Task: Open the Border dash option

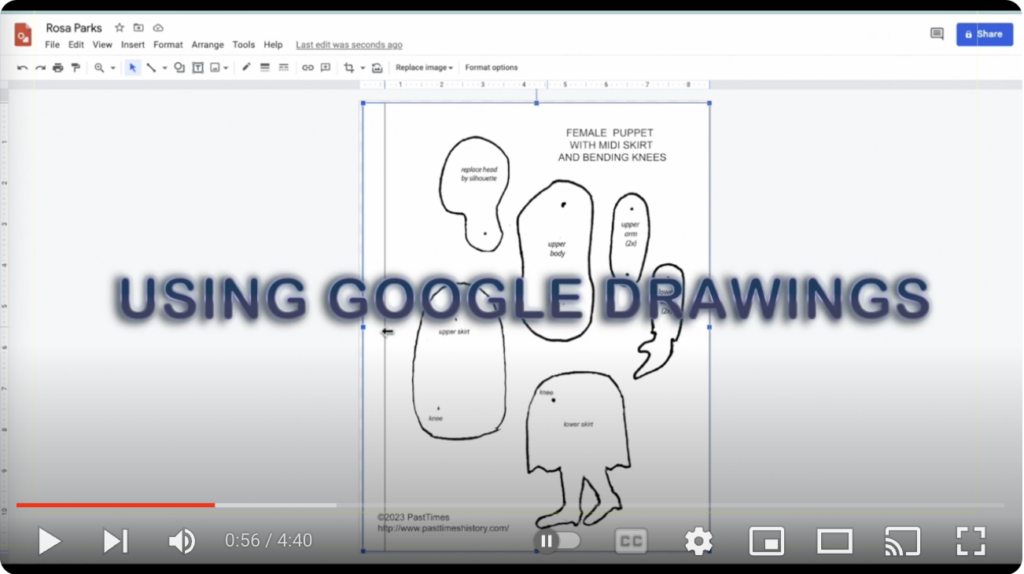Action: (x=283, y=67)
